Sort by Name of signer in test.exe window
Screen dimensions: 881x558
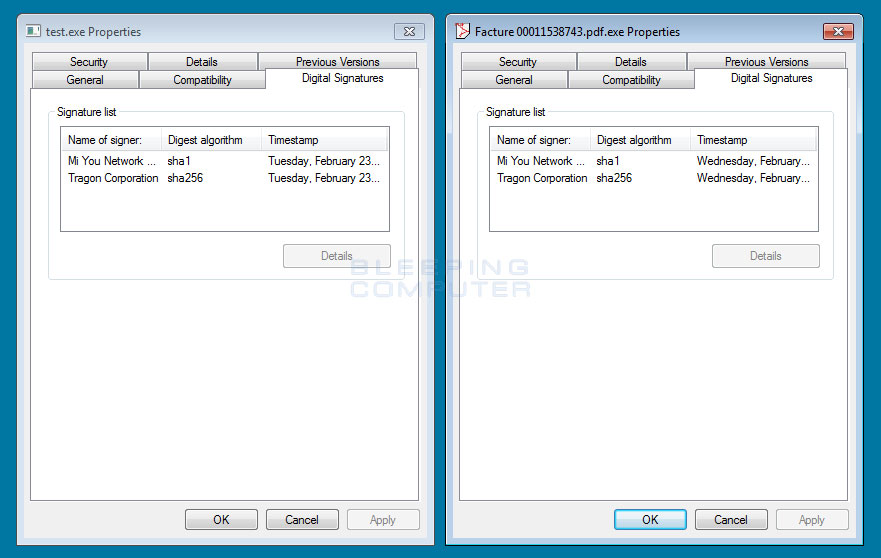click(111, 140)
